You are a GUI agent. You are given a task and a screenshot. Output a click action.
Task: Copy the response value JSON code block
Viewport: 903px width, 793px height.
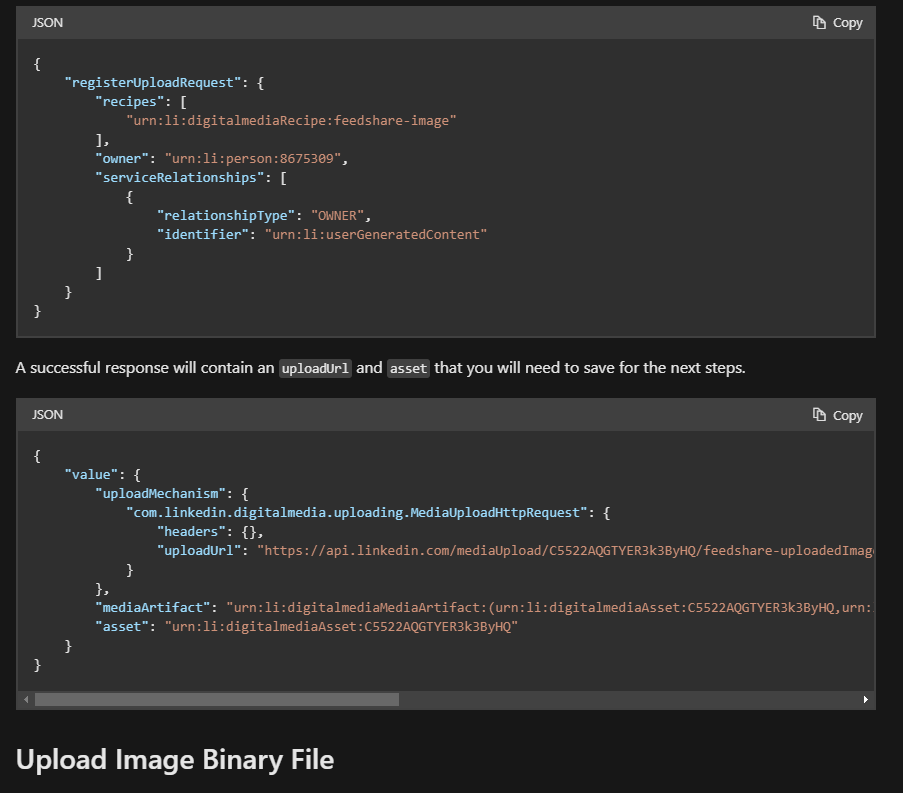click(x=837, y=415)
